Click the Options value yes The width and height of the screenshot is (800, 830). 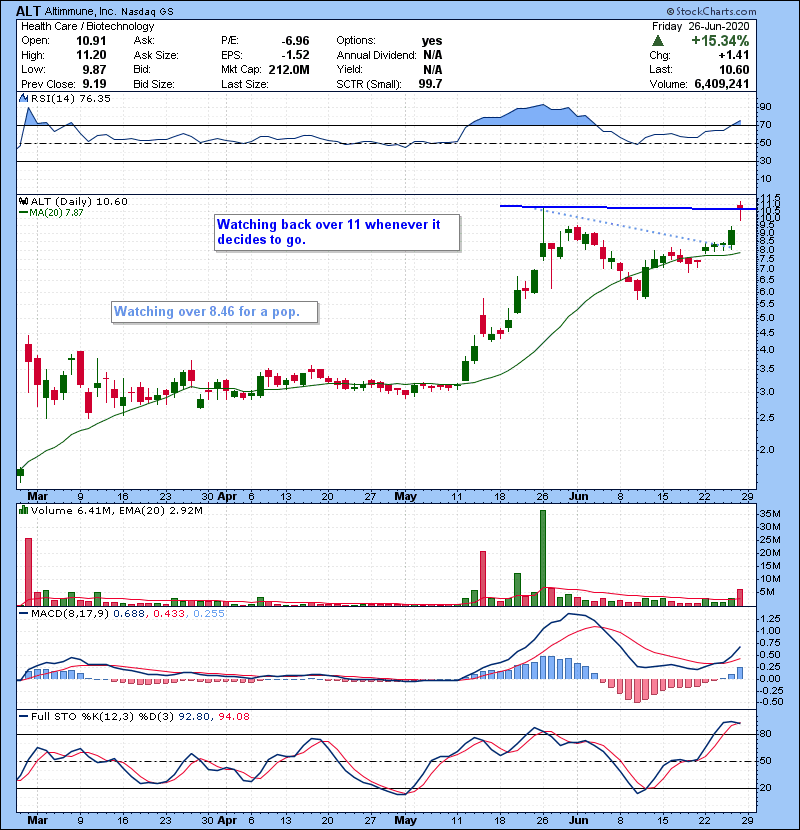pos(432,41)
